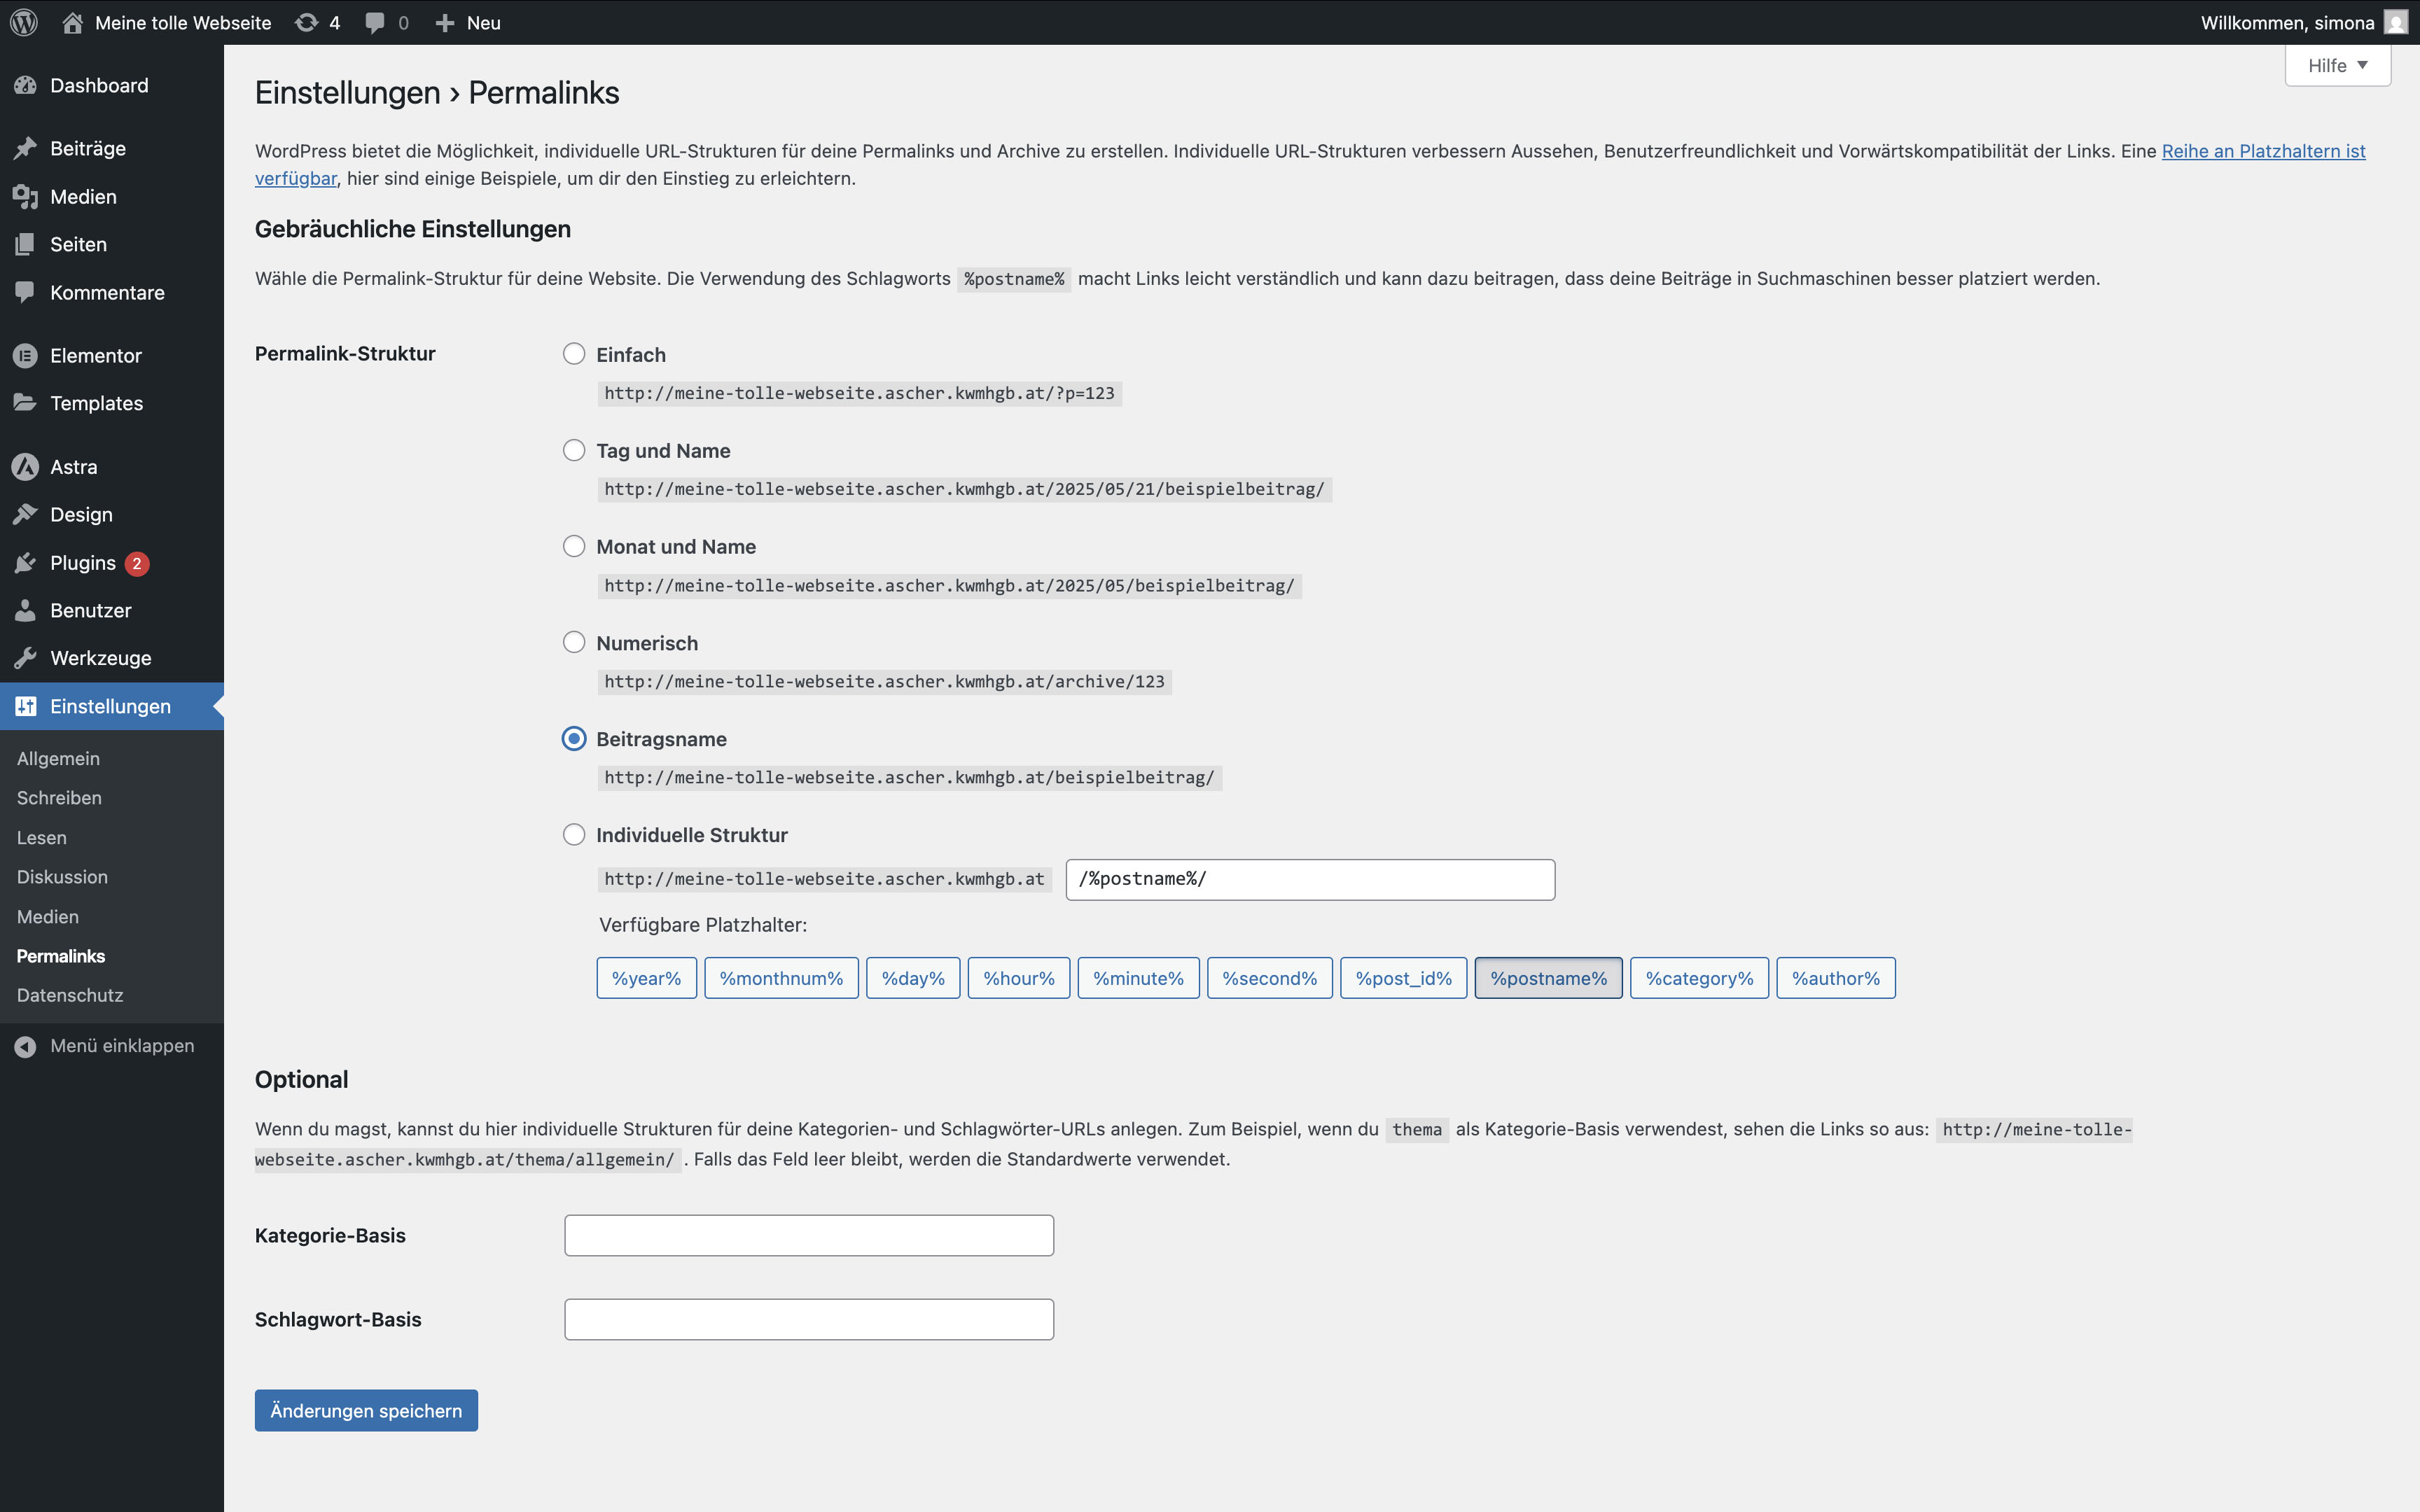Go to the Allgemein settings submenu
Screen dimensions: 2420x1512
click(58, 758)
